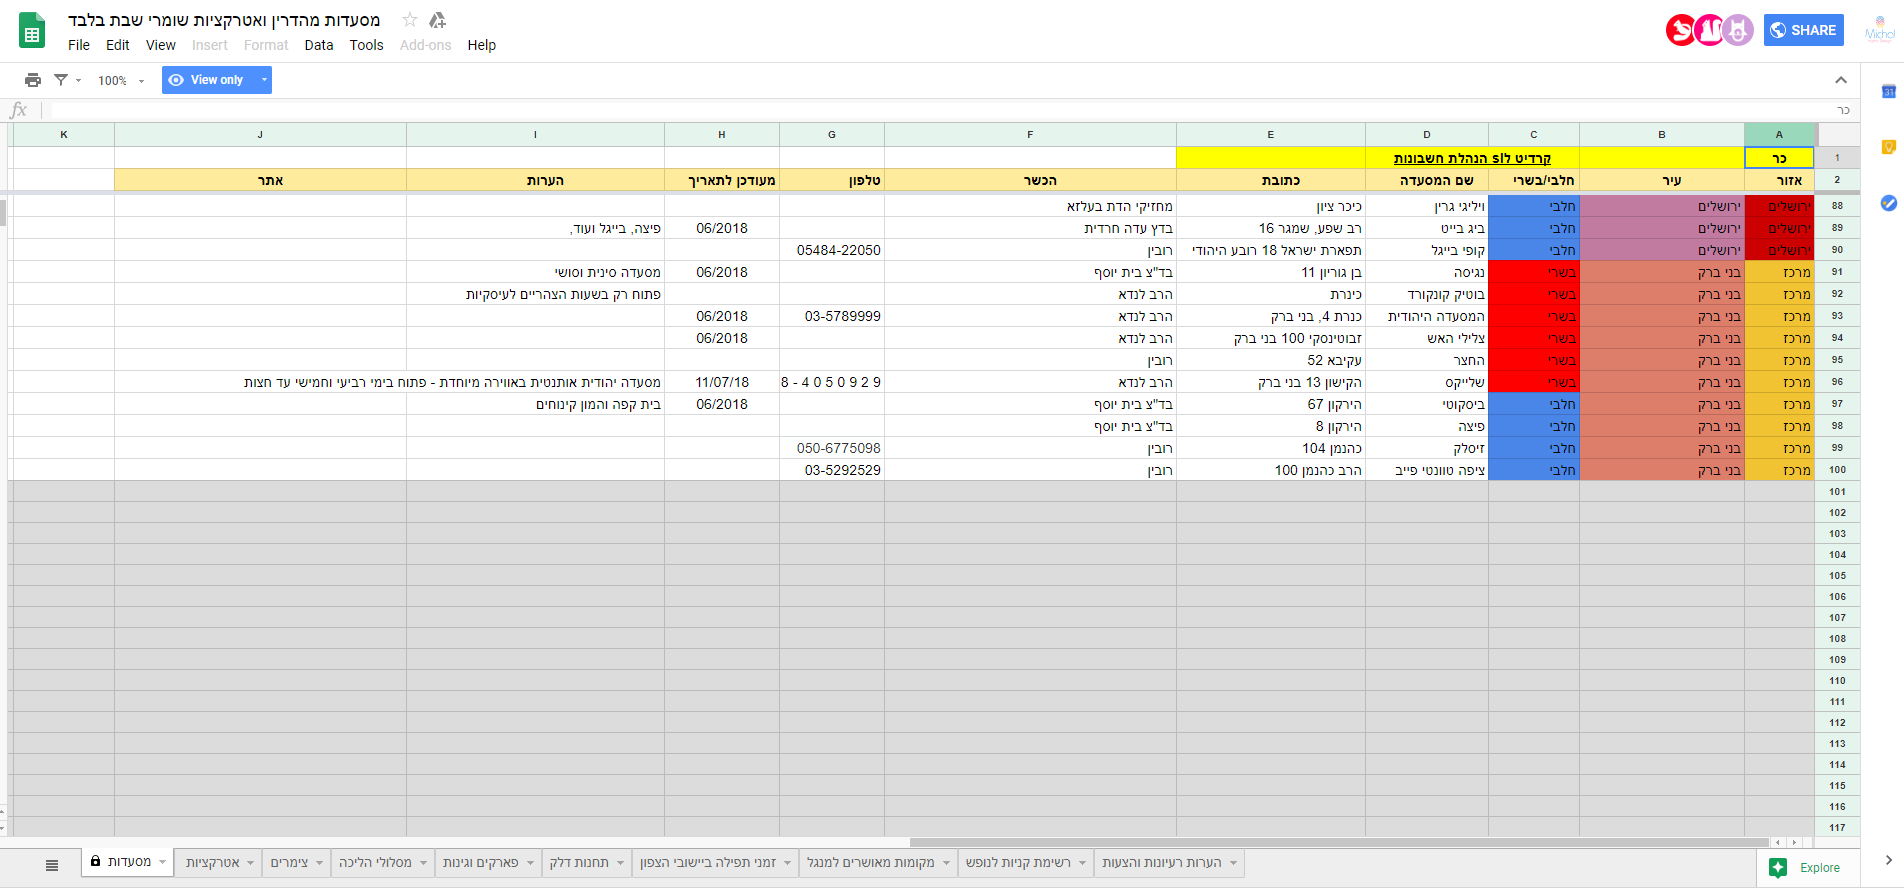Select the row 100 header
This screenshot has width=1904, height=890.
pyautogui.click(x=1837, y=470)
